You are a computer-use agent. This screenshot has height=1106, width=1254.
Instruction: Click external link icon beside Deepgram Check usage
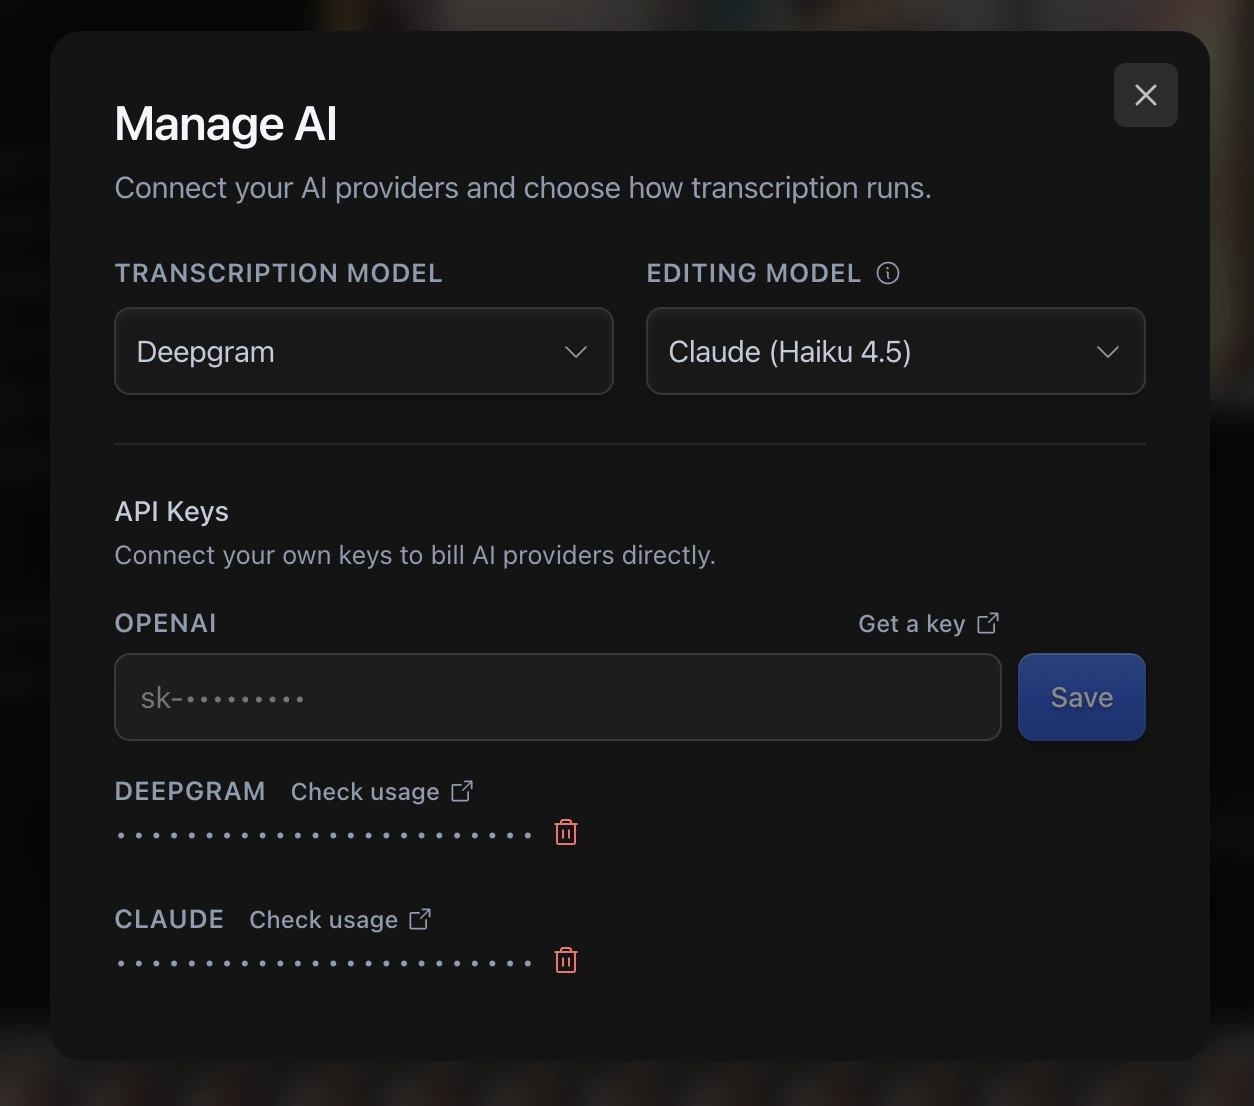[462, 791]
